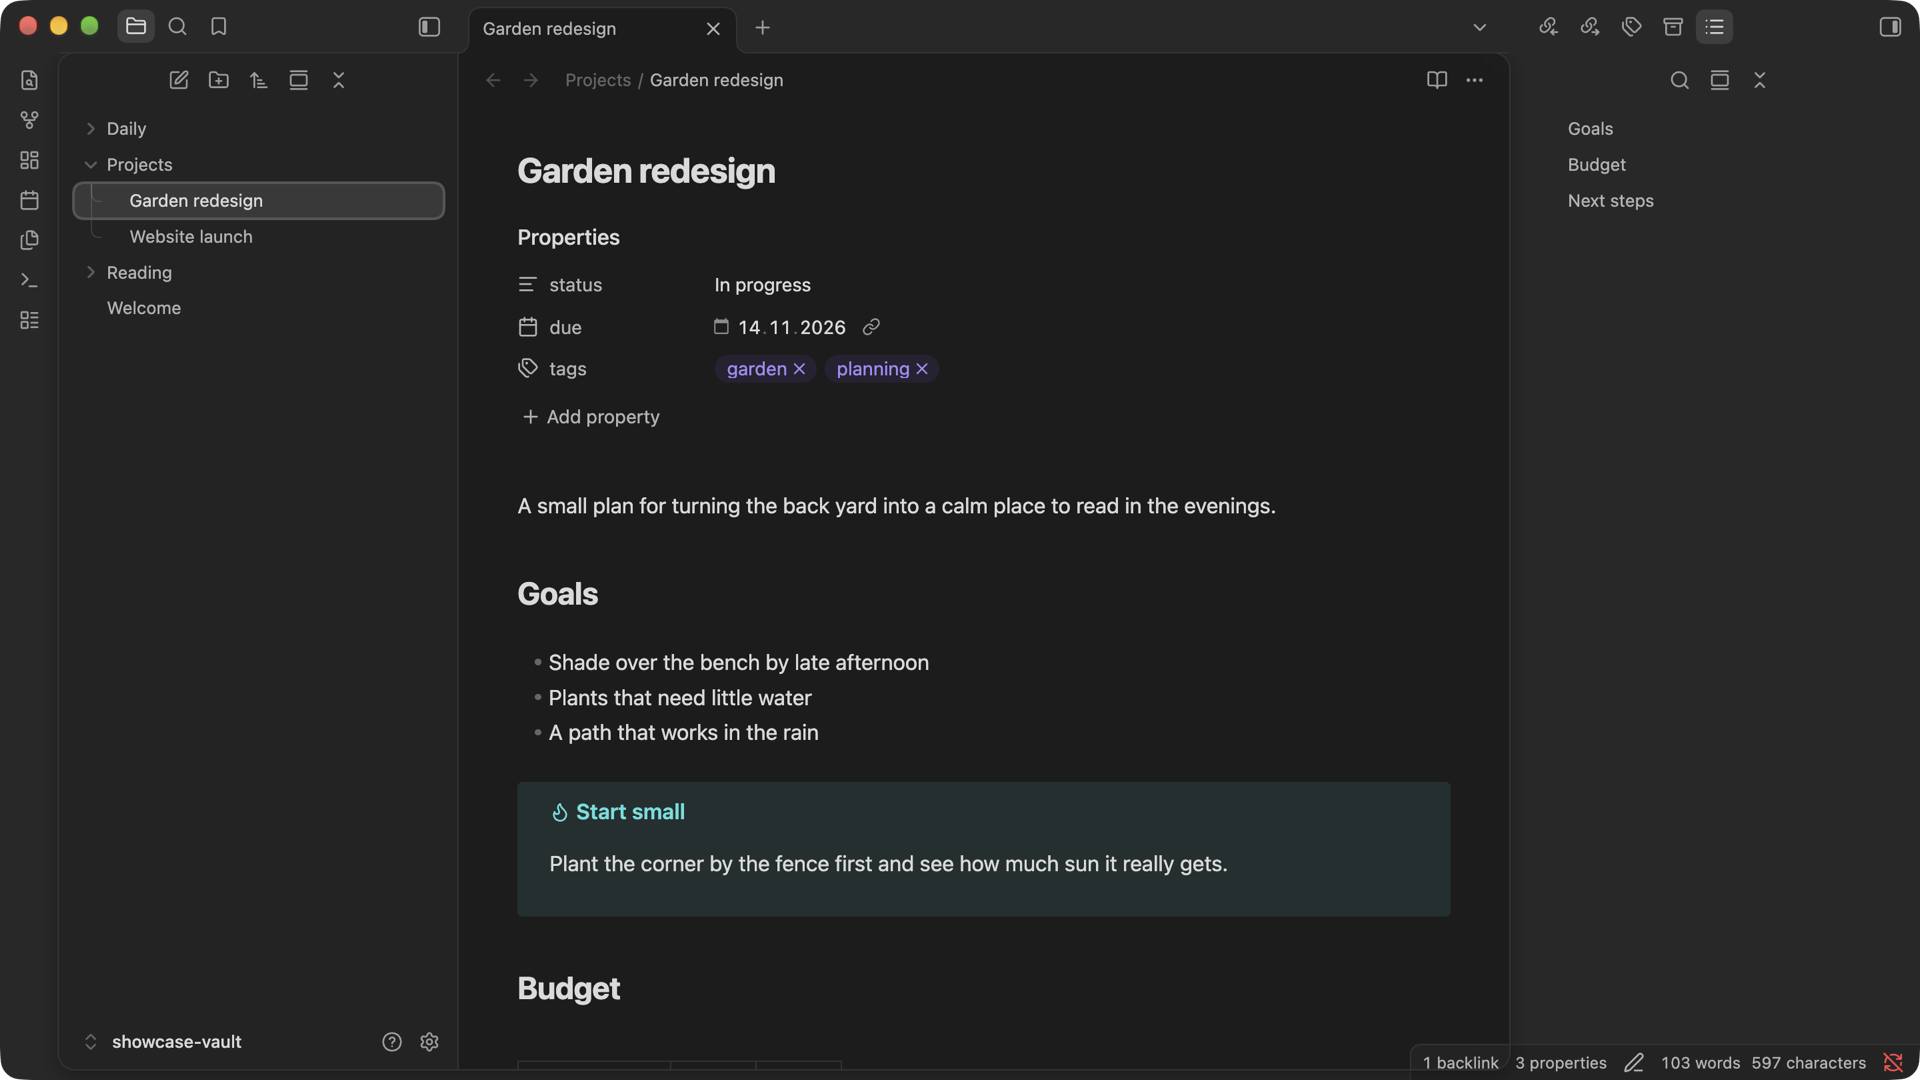Create new canvas from the ribbon

29,160
